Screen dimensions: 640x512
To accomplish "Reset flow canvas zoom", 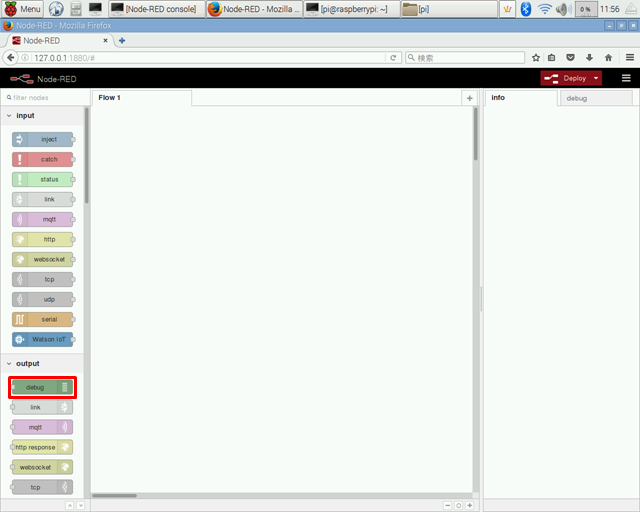I will click(458, 505).
